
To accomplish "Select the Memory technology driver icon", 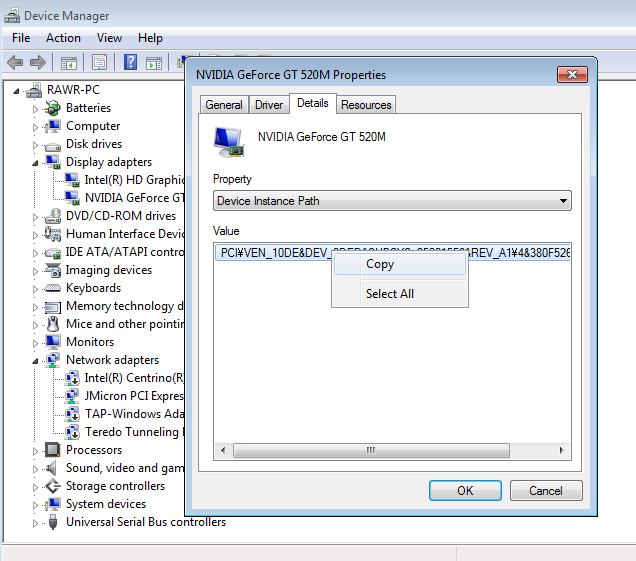I will (x=53, y=307).
